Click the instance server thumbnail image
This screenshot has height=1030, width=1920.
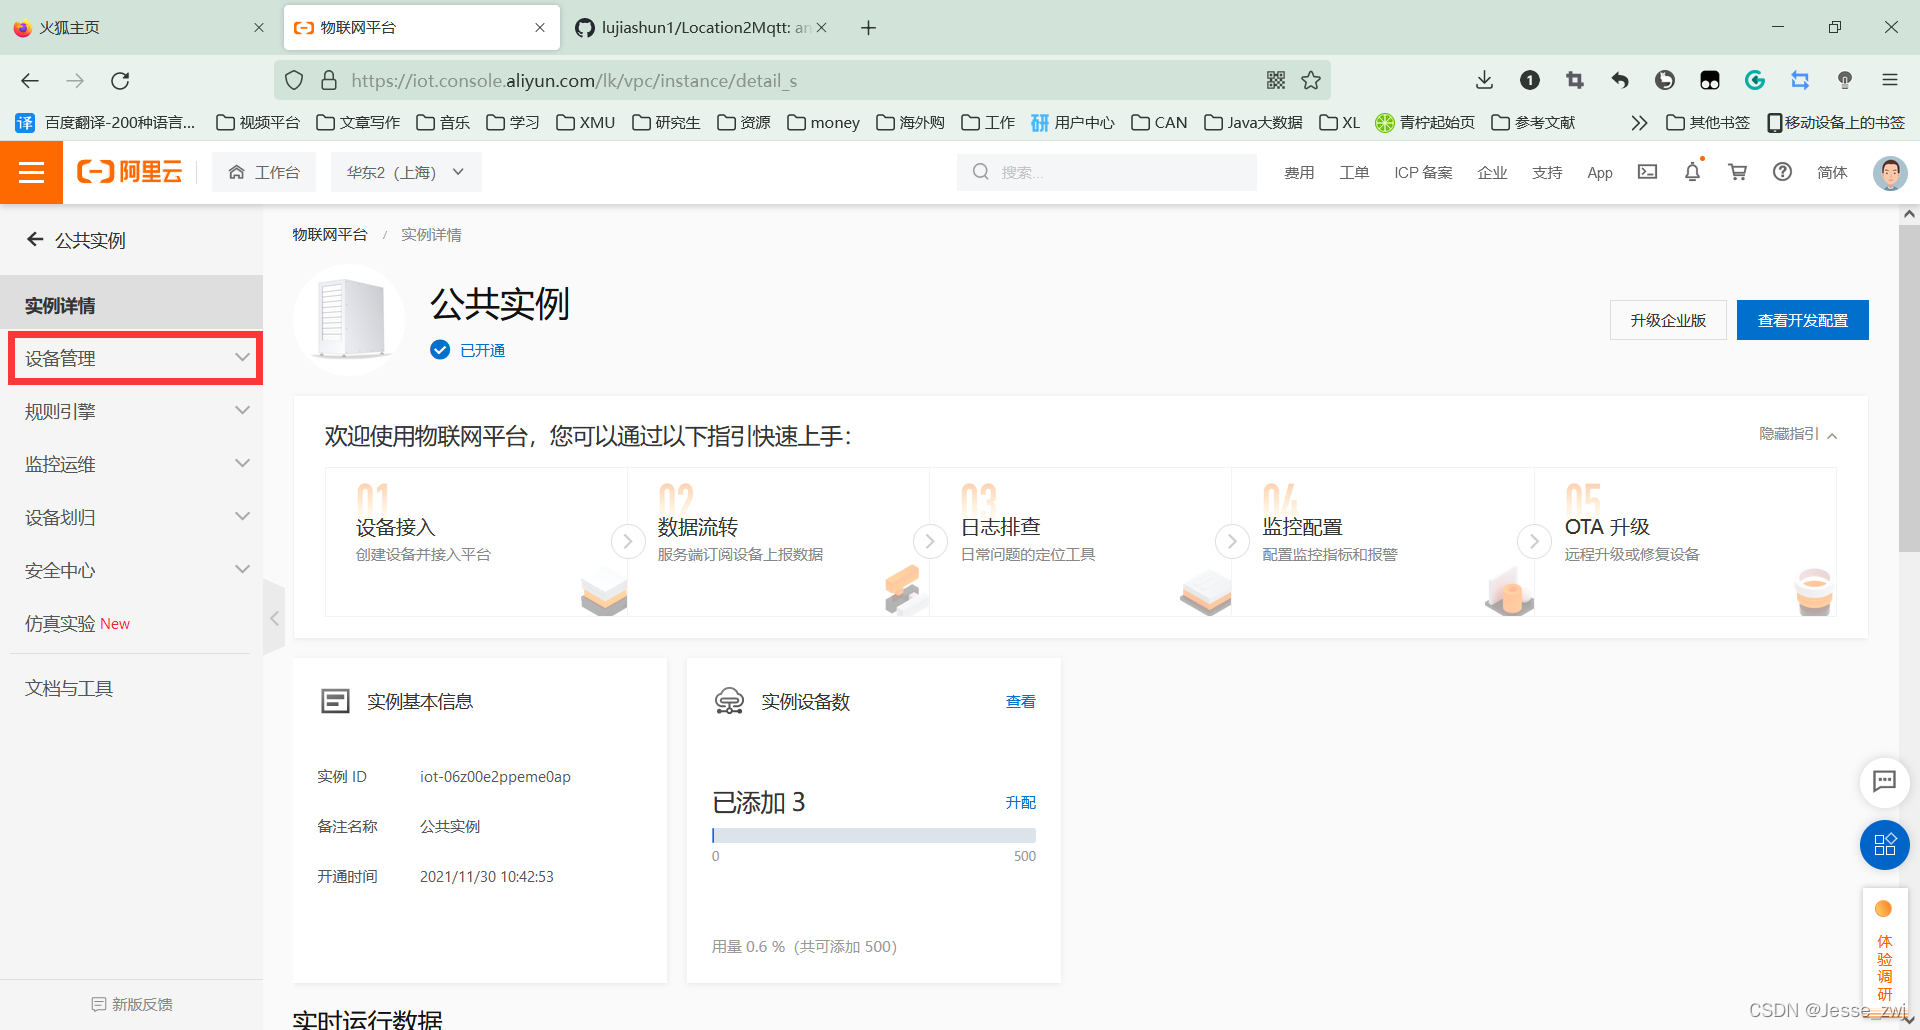pos(348,318)
